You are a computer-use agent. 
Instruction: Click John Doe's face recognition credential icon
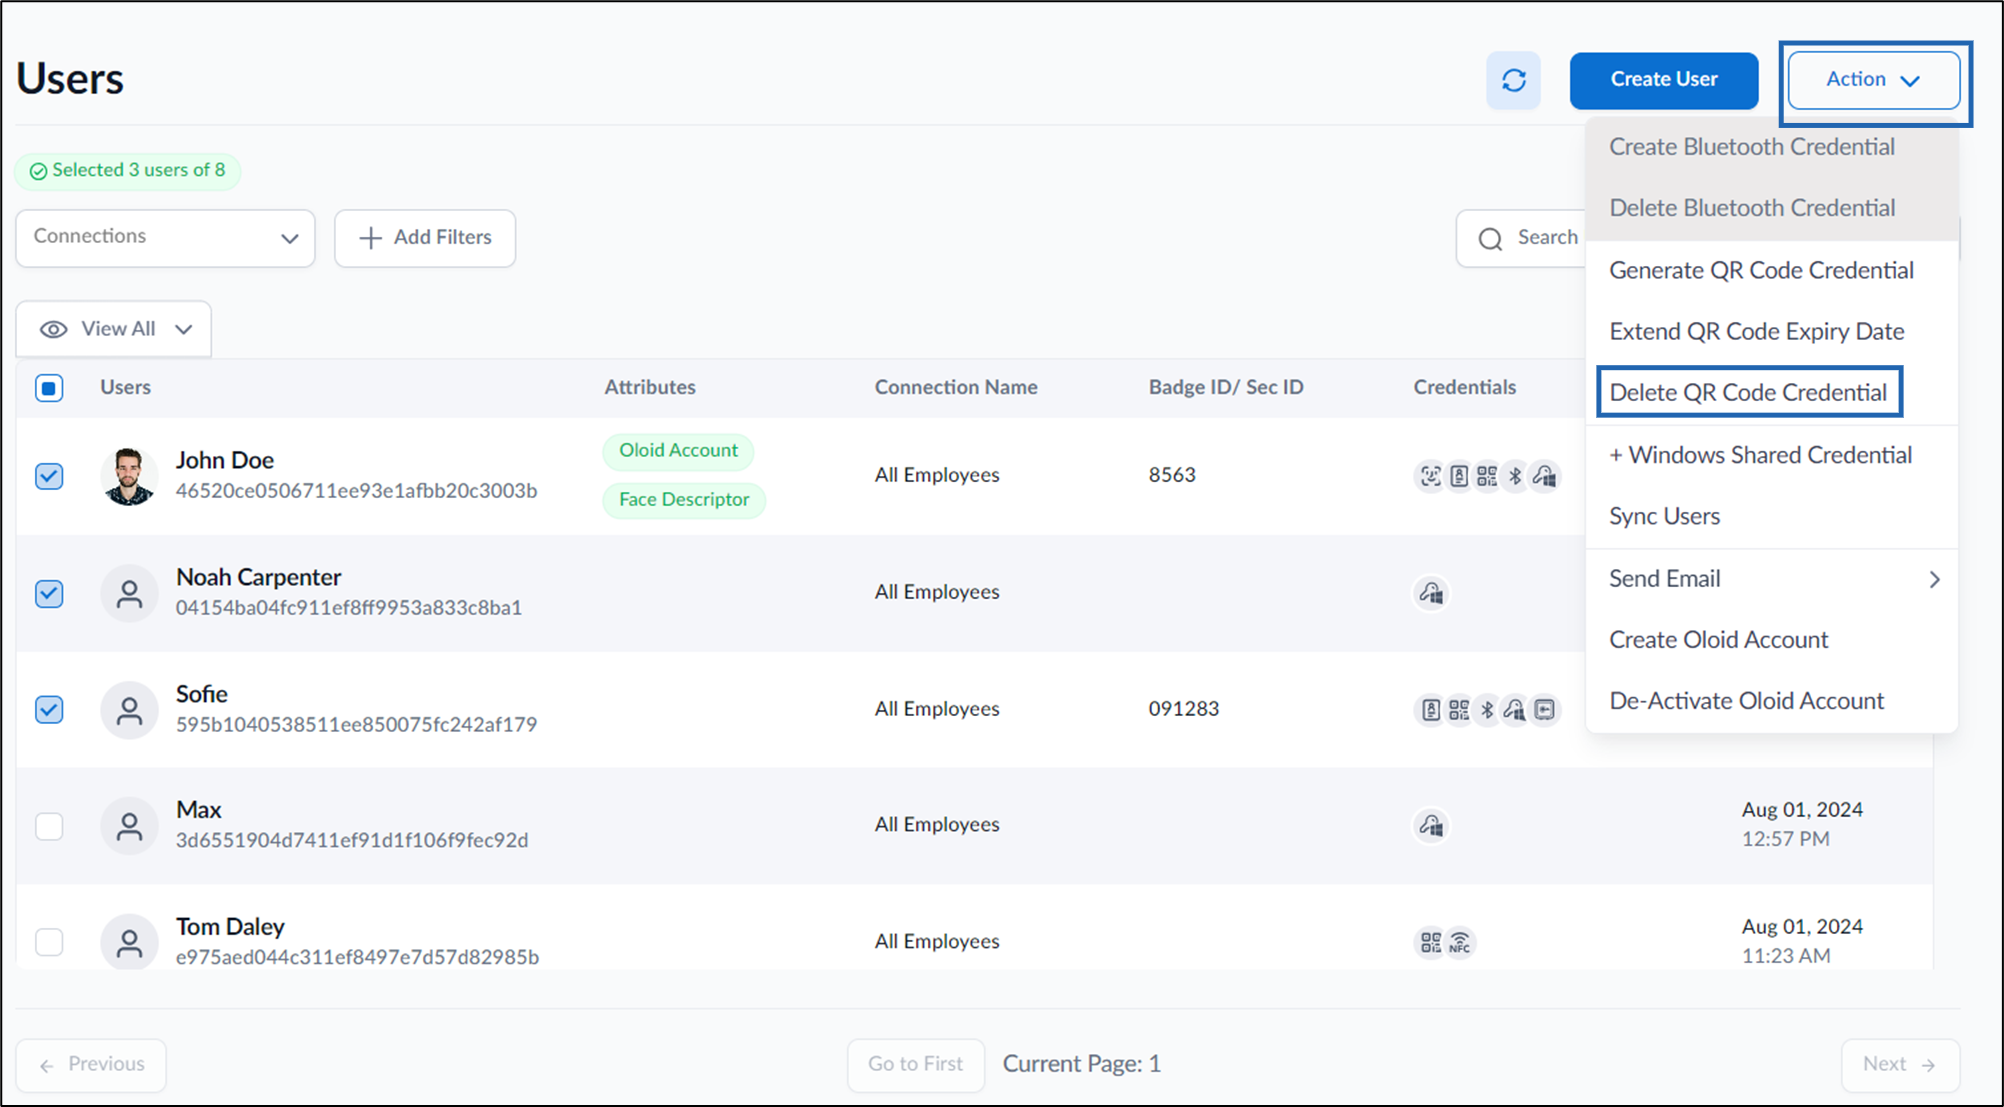tap(1431, 476)
